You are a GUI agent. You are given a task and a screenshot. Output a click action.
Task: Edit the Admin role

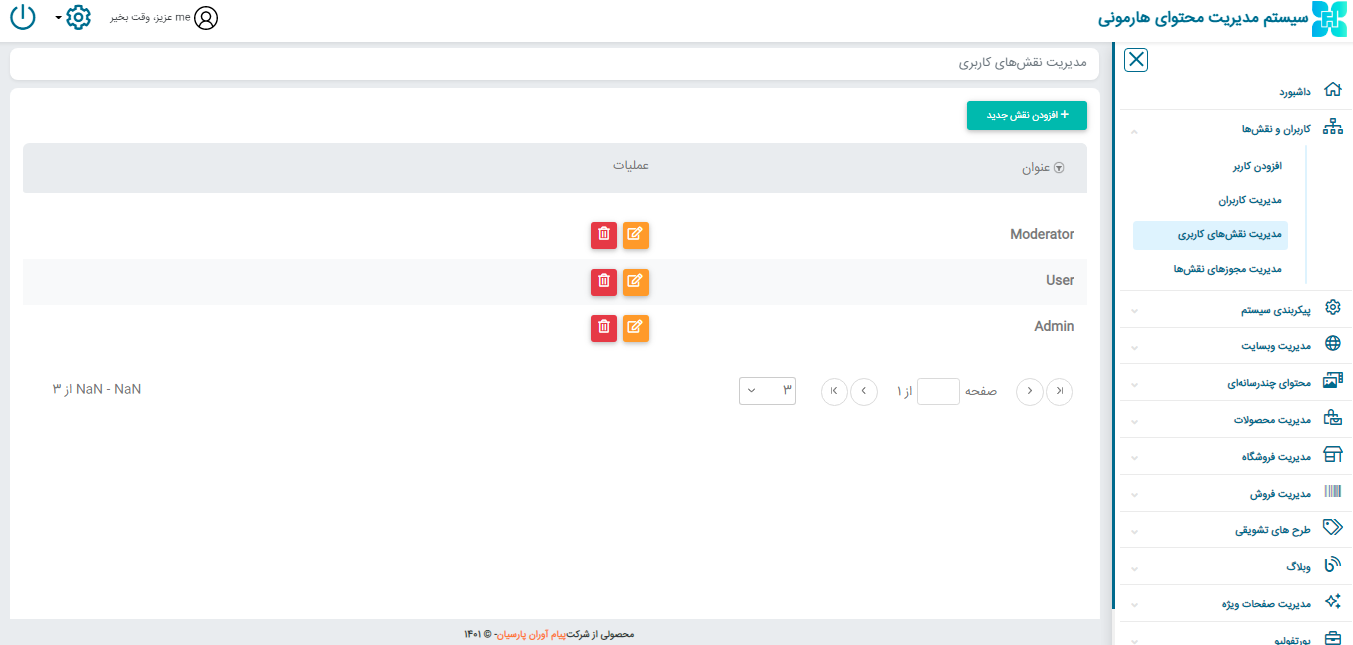point(635,328)
